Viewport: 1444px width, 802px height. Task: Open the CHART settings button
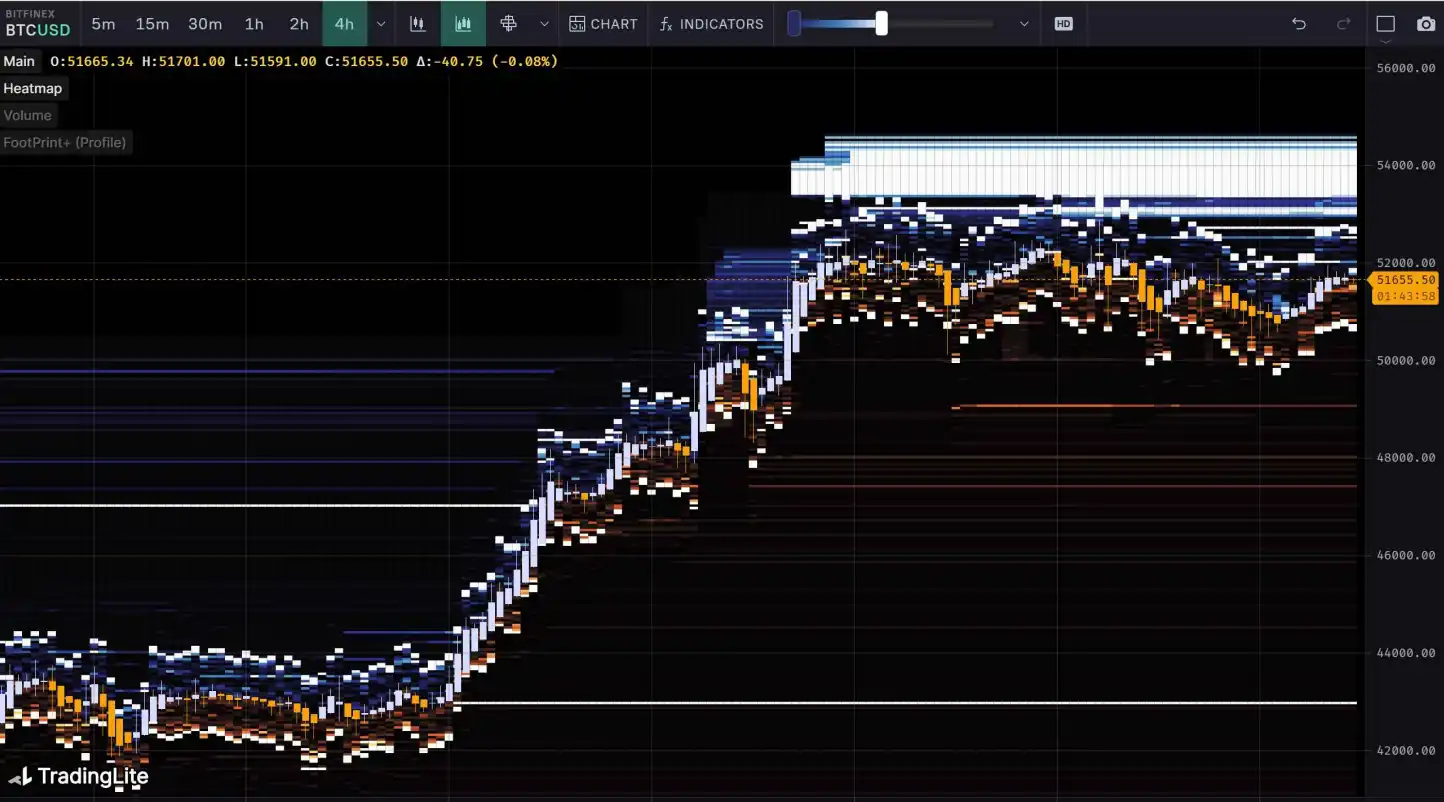pyautogui.click(x=603, y=24)
